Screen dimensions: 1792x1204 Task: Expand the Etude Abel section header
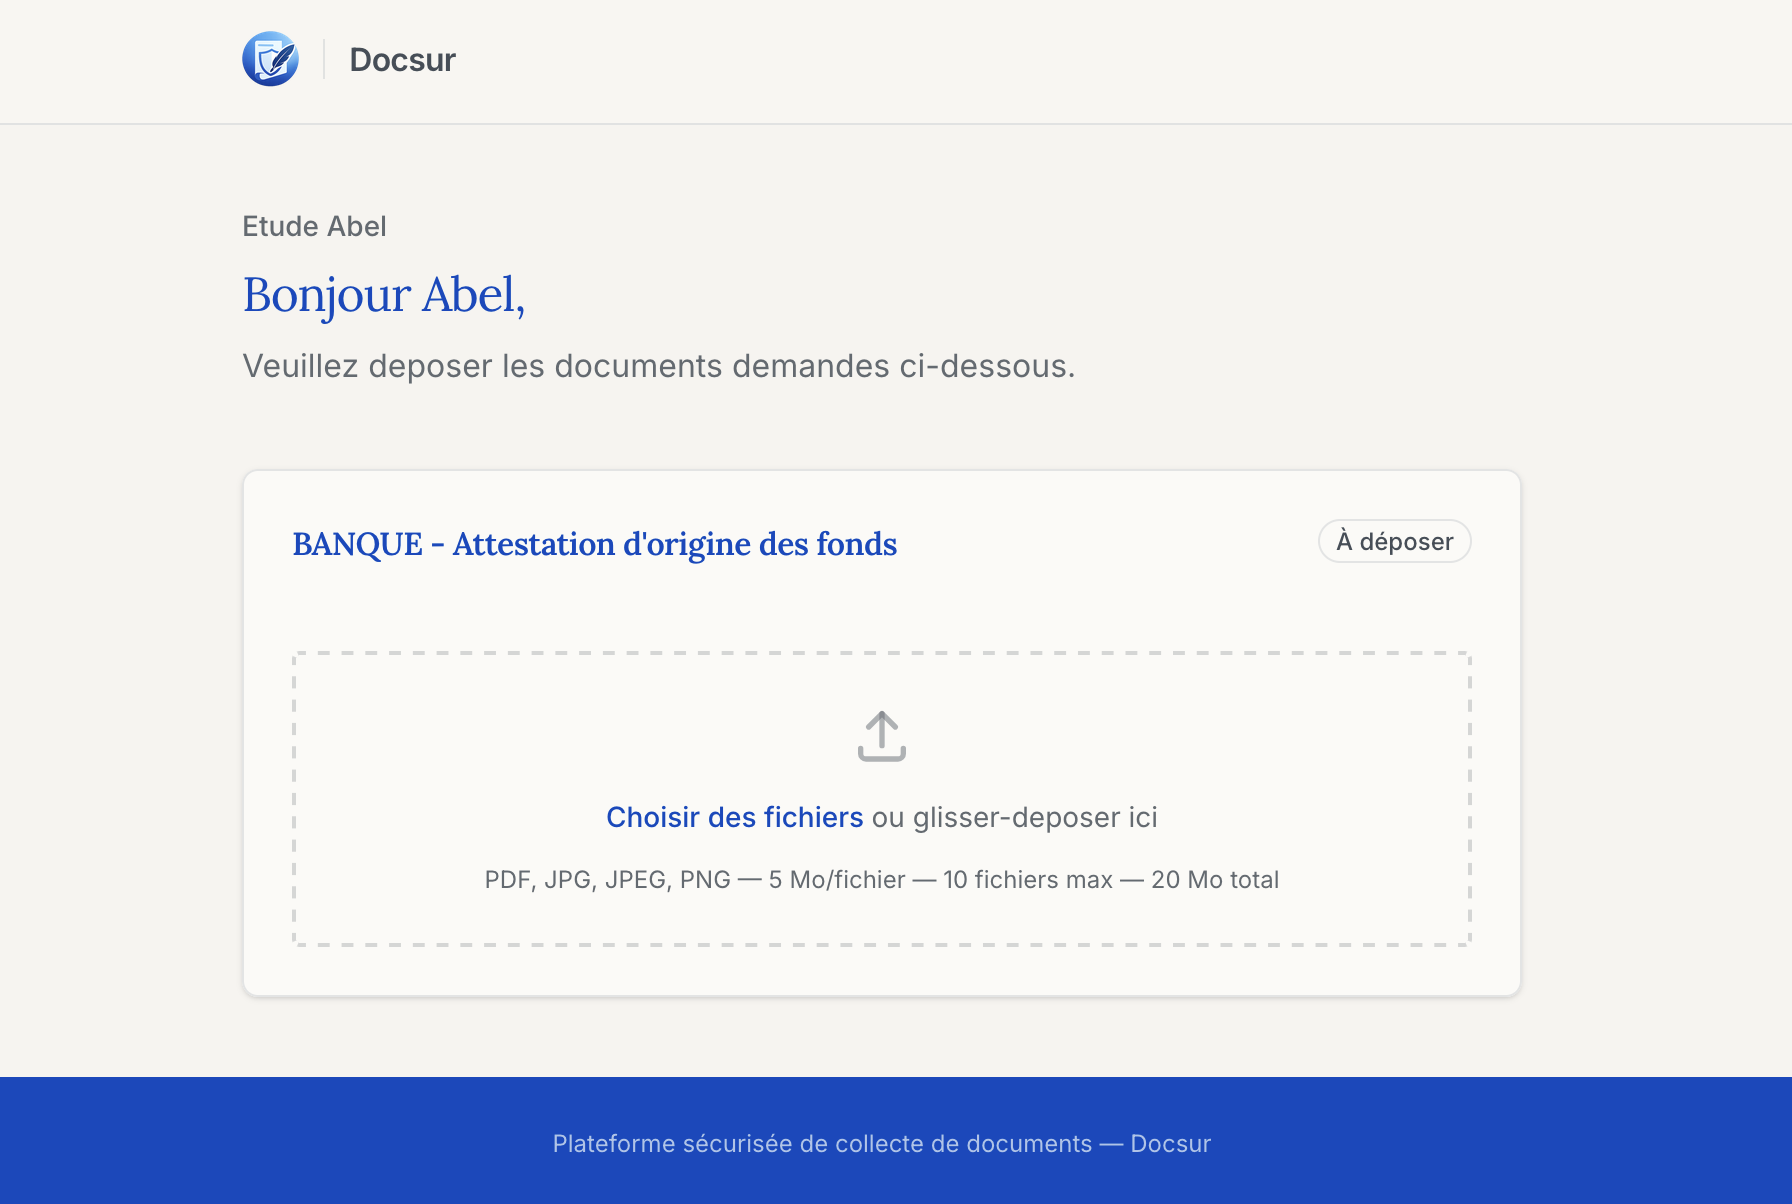(314, 226)
